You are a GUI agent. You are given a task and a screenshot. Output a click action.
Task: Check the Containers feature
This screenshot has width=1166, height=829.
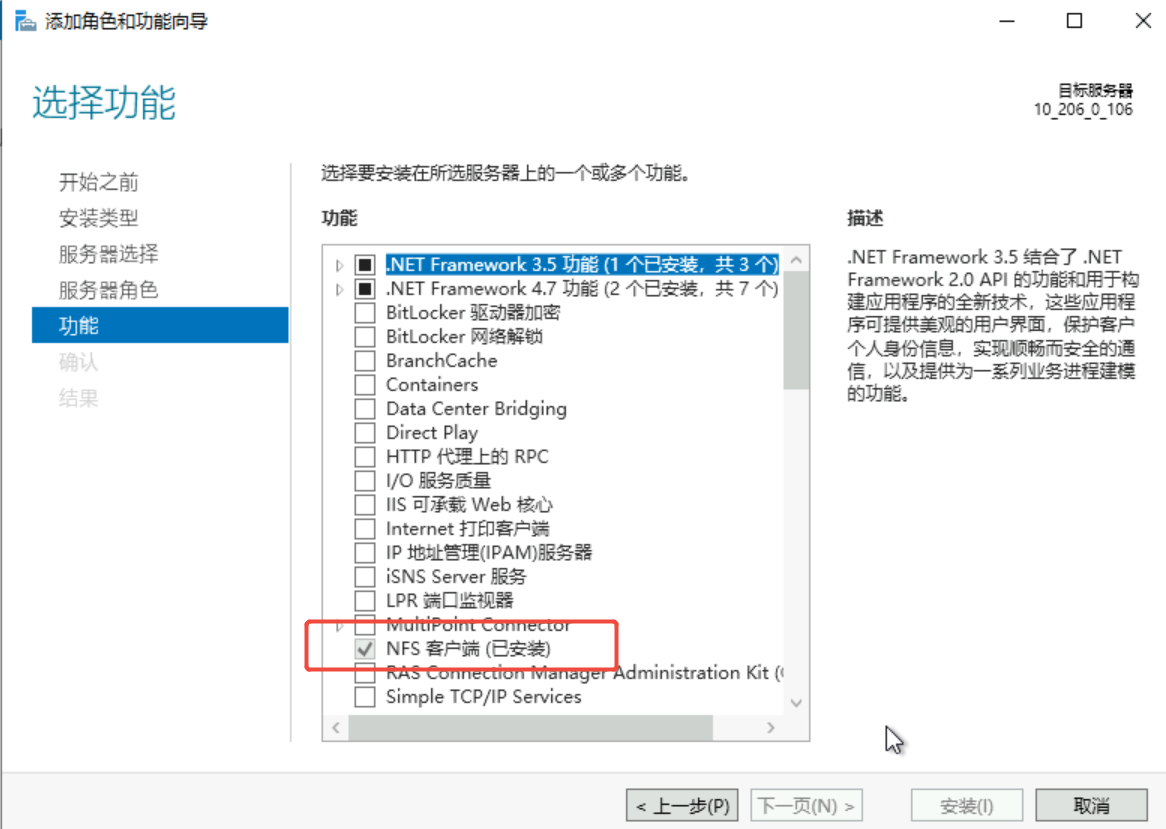coord(365,385)
